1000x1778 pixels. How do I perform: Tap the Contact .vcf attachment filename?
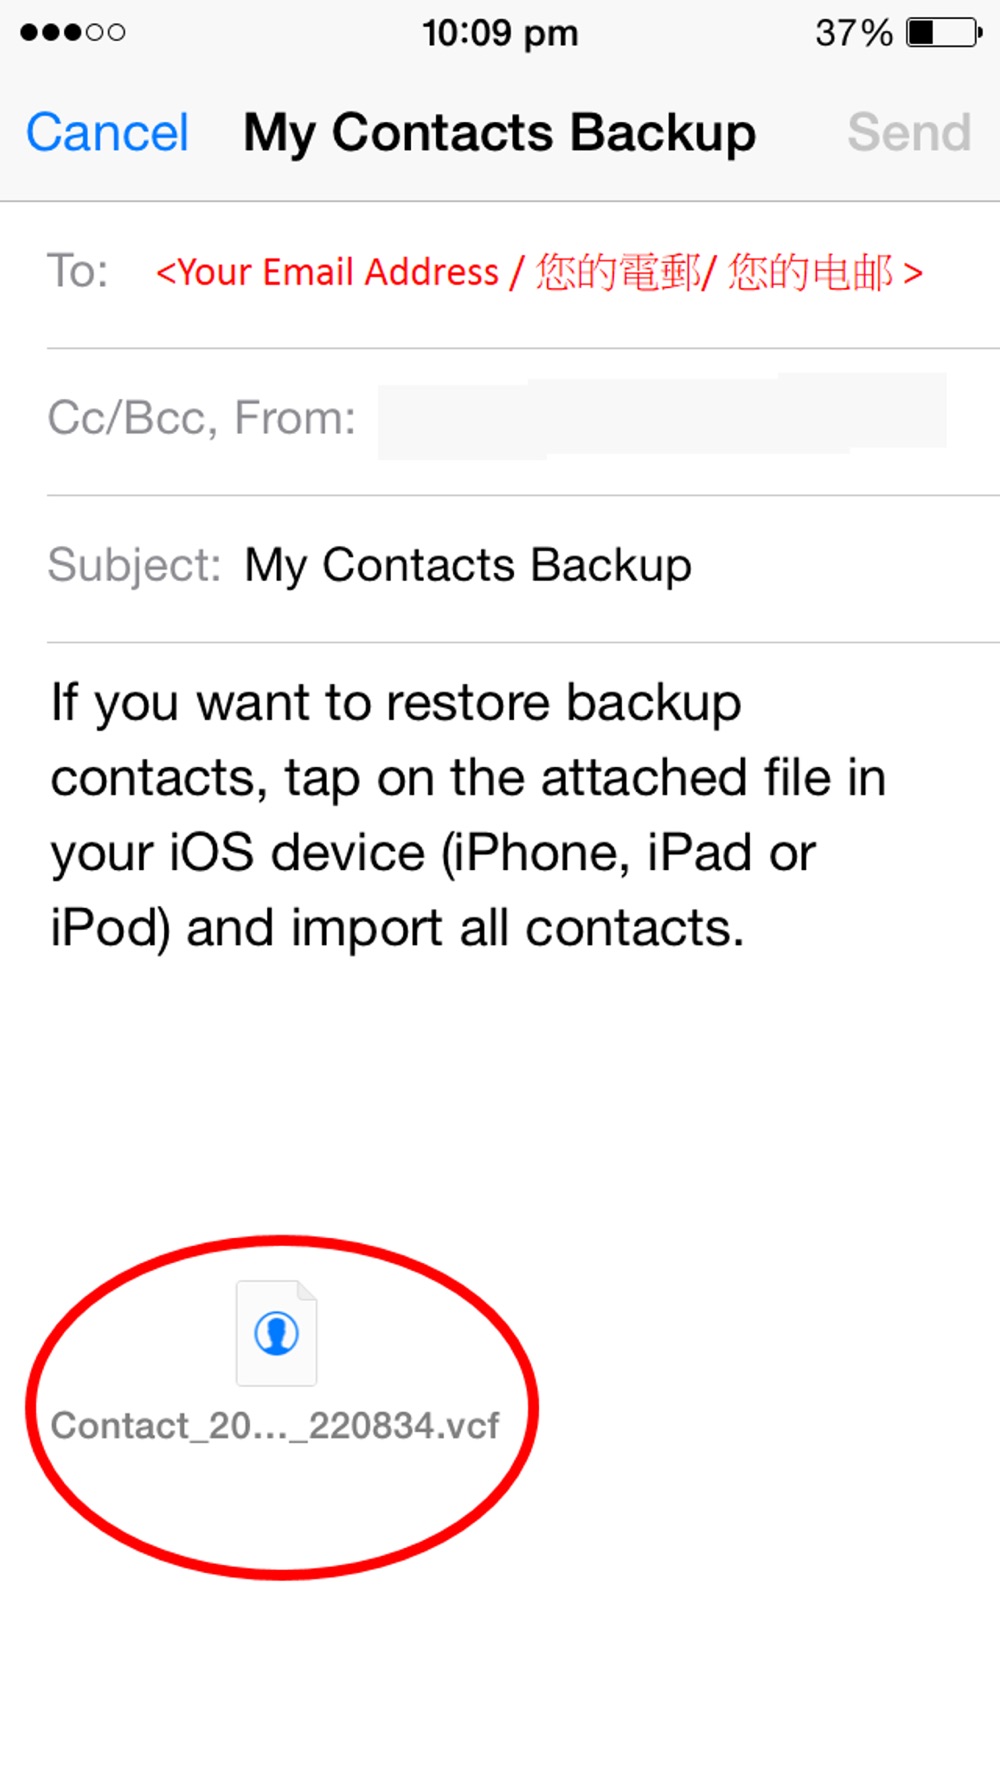click(x=275, y=1425)
